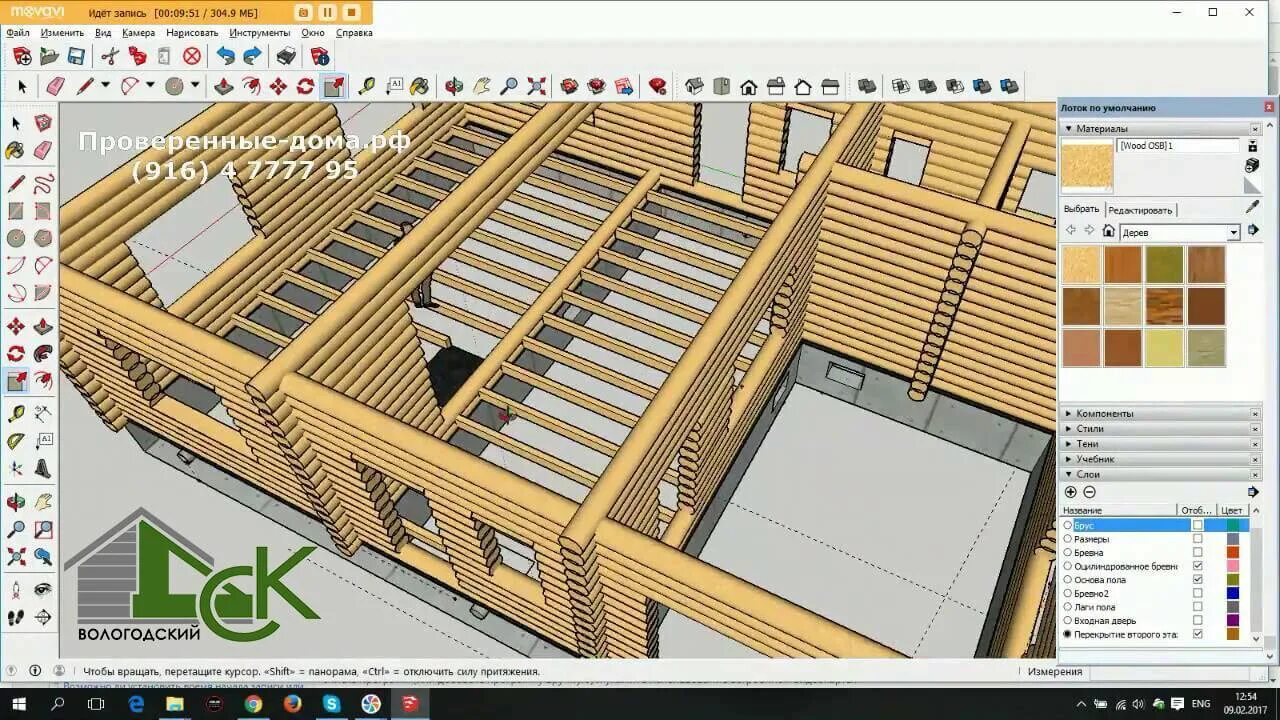
Task: Open the Нарисовать menu
Action: 192,33
